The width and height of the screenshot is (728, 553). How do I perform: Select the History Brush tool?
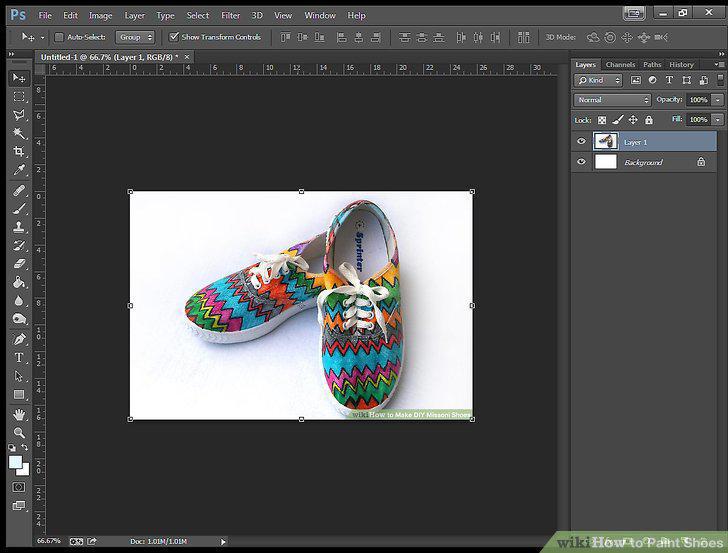click(x=19, y=246)
